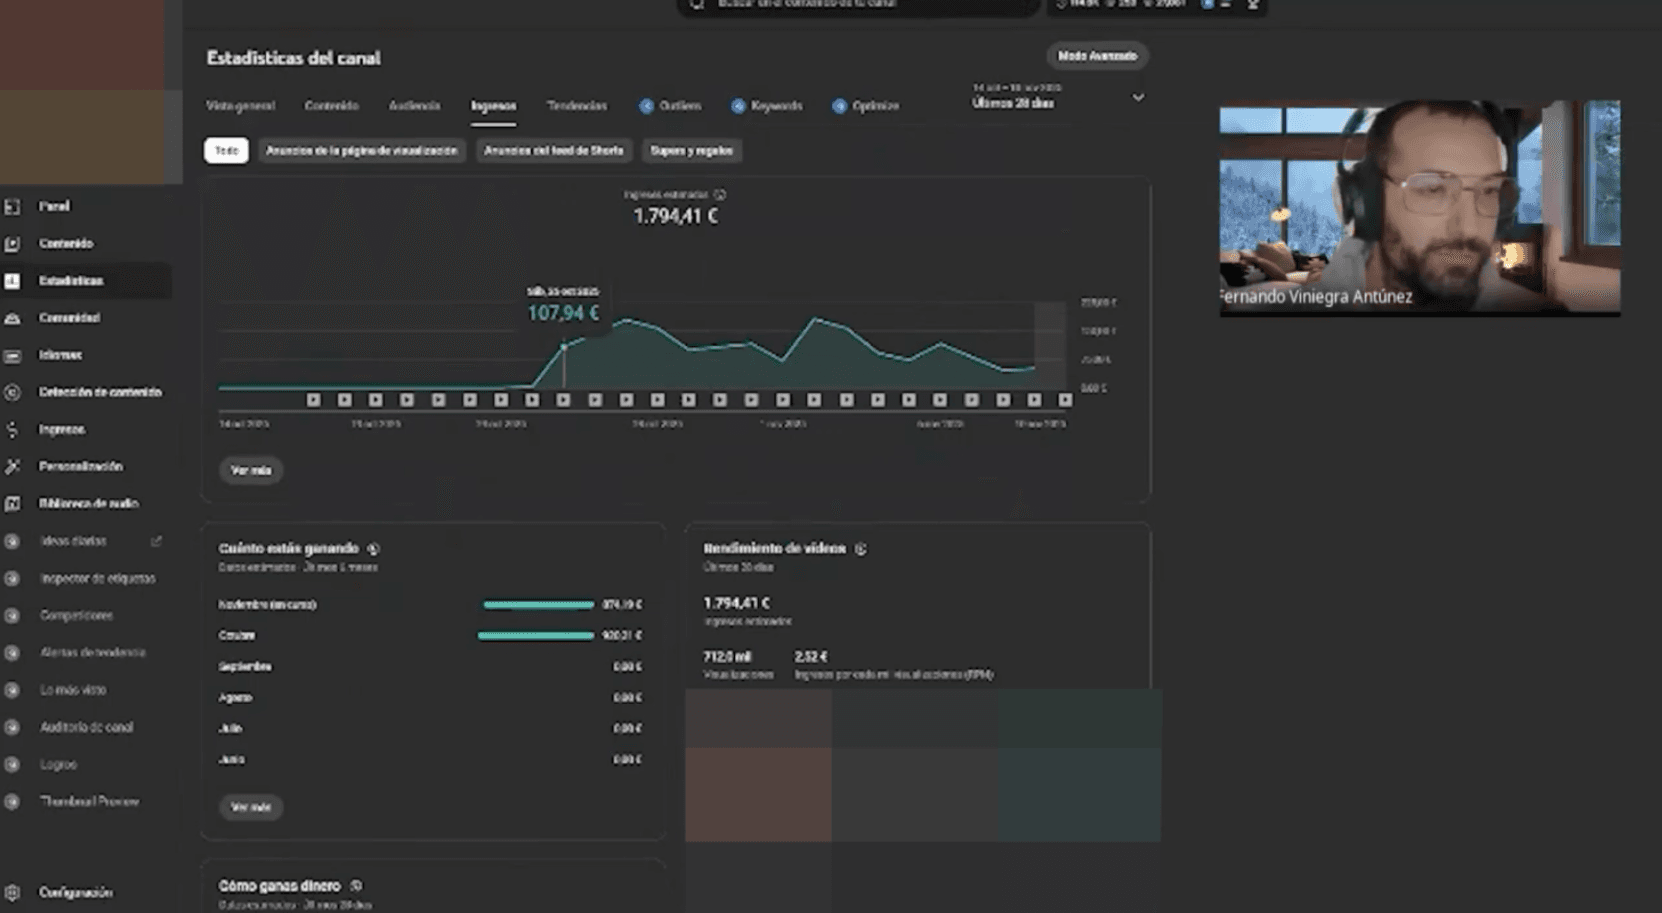Viewport: 1662px width, 913px height.
Task: Click the Ingresos dollar icon in sidebar
Action: point(13,430)
